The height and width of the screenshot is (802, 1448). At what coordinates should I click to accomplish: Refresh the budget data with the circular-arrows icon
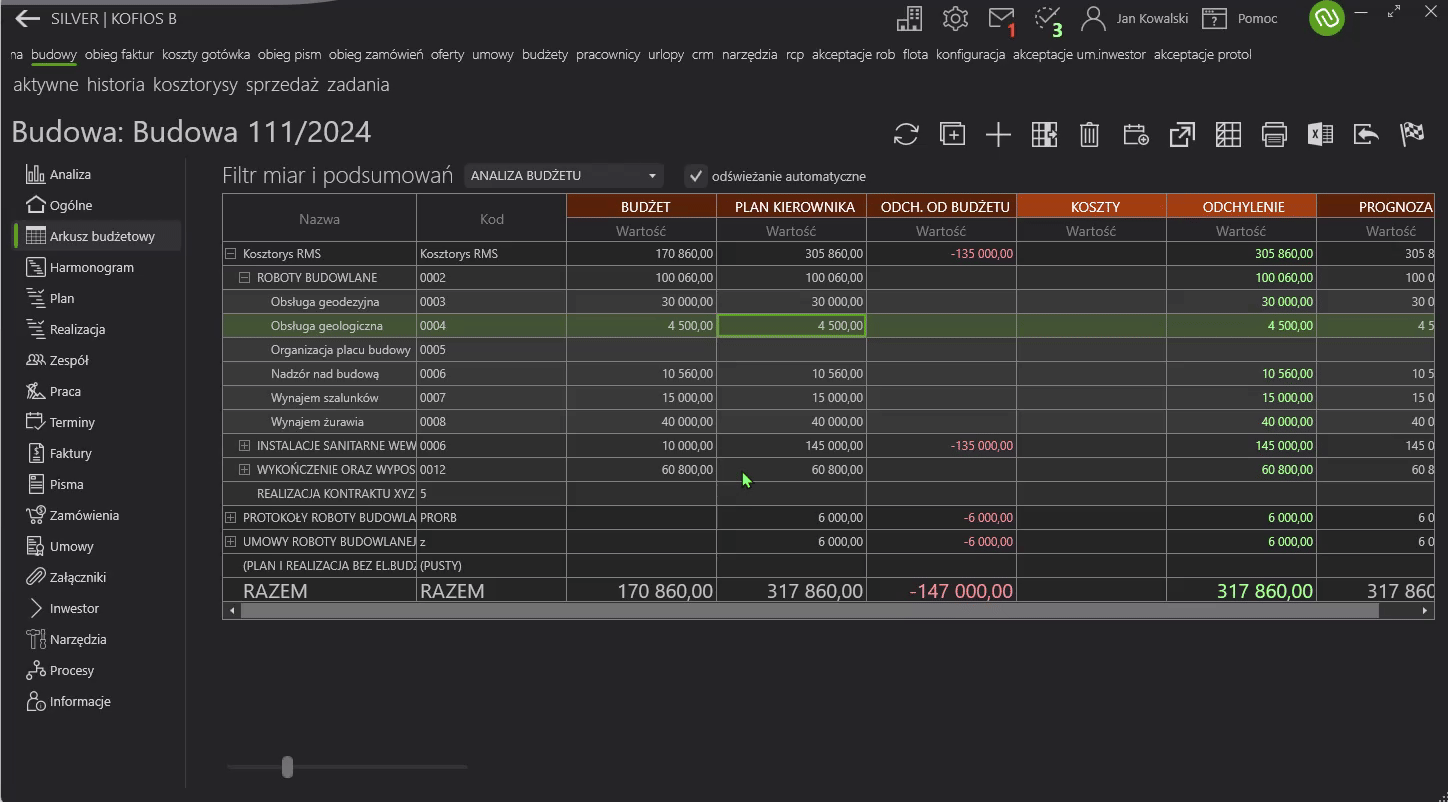(906, 134)
